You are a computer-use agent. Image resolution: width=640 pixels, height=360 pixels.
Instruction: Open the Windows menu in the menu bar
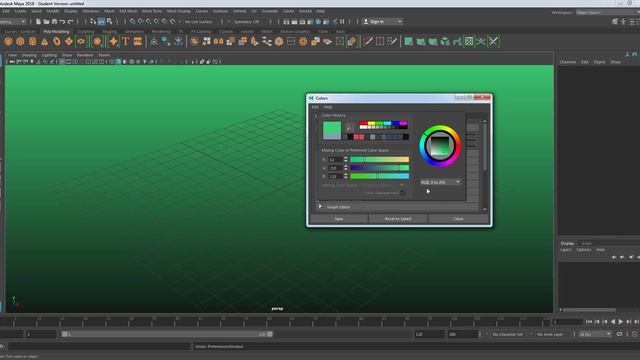pyautogui.click(x=91, y=11)
